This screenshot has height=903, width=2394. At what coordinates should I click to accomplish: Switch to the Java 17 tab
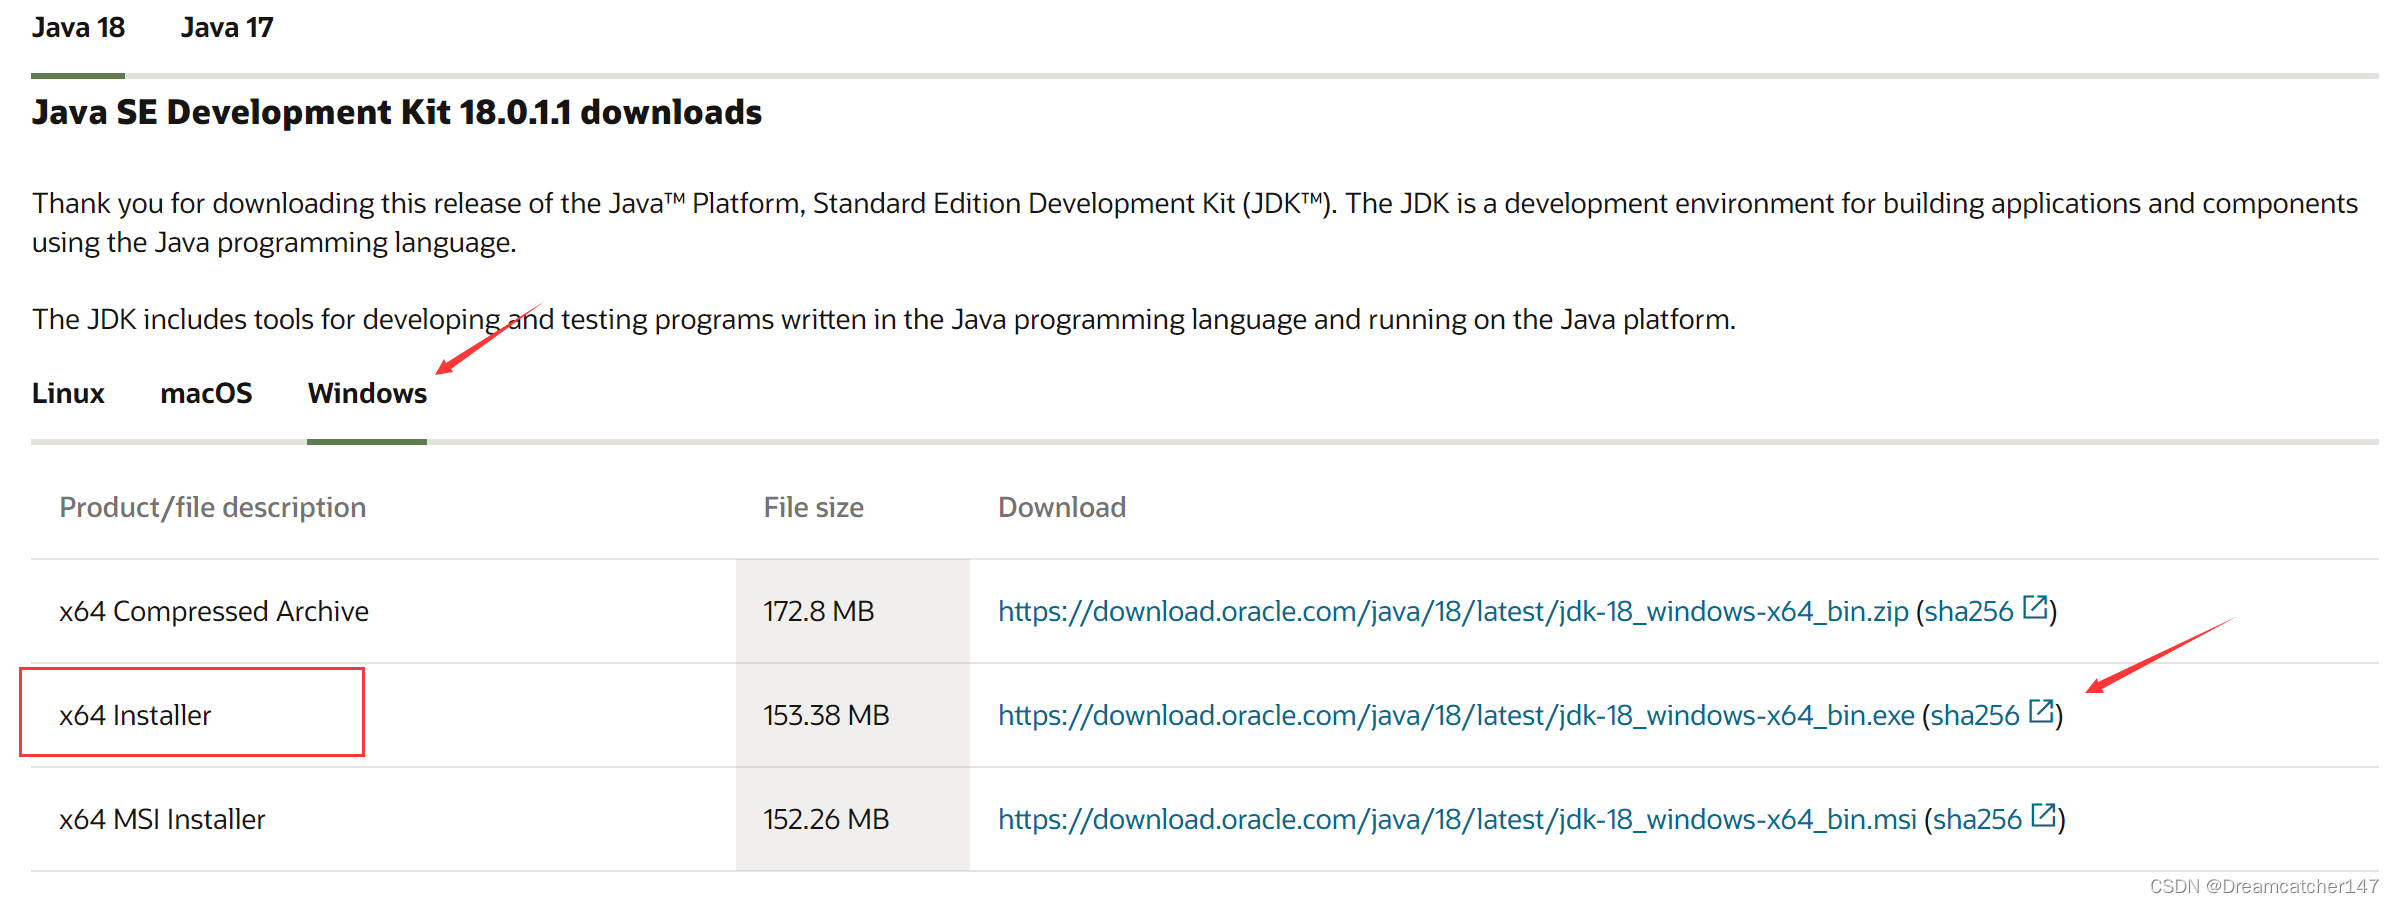pos(227,28)
